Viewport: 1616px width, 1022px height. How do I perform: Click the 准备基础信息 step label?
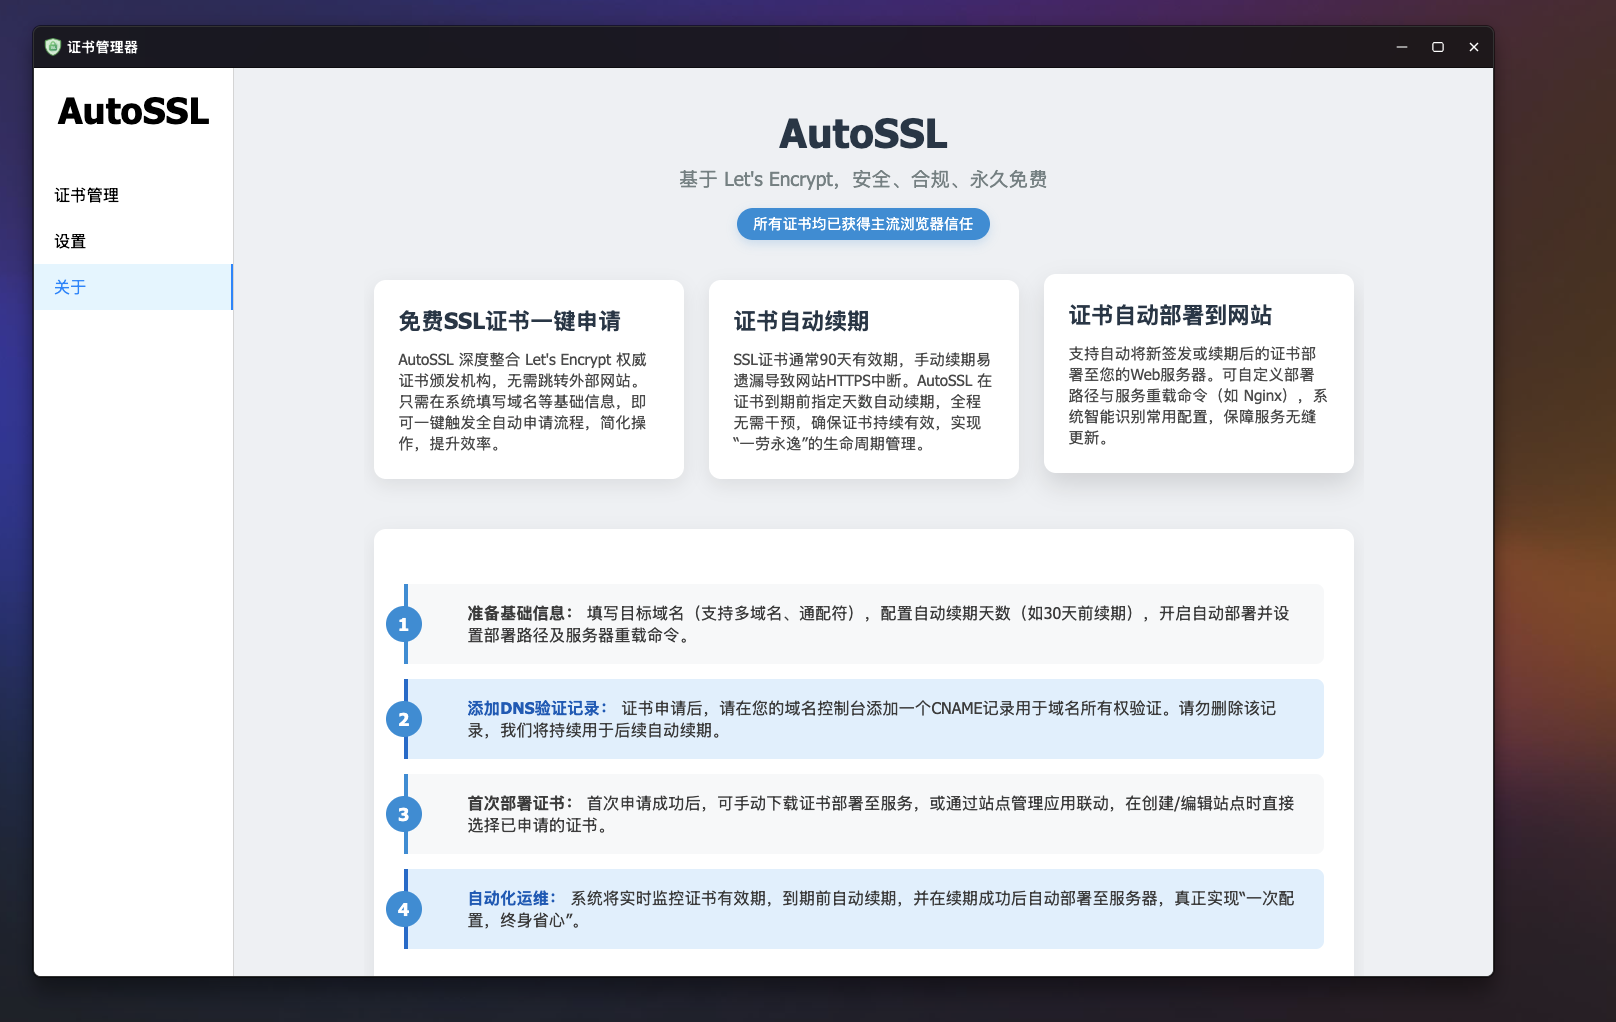[520, 613]
